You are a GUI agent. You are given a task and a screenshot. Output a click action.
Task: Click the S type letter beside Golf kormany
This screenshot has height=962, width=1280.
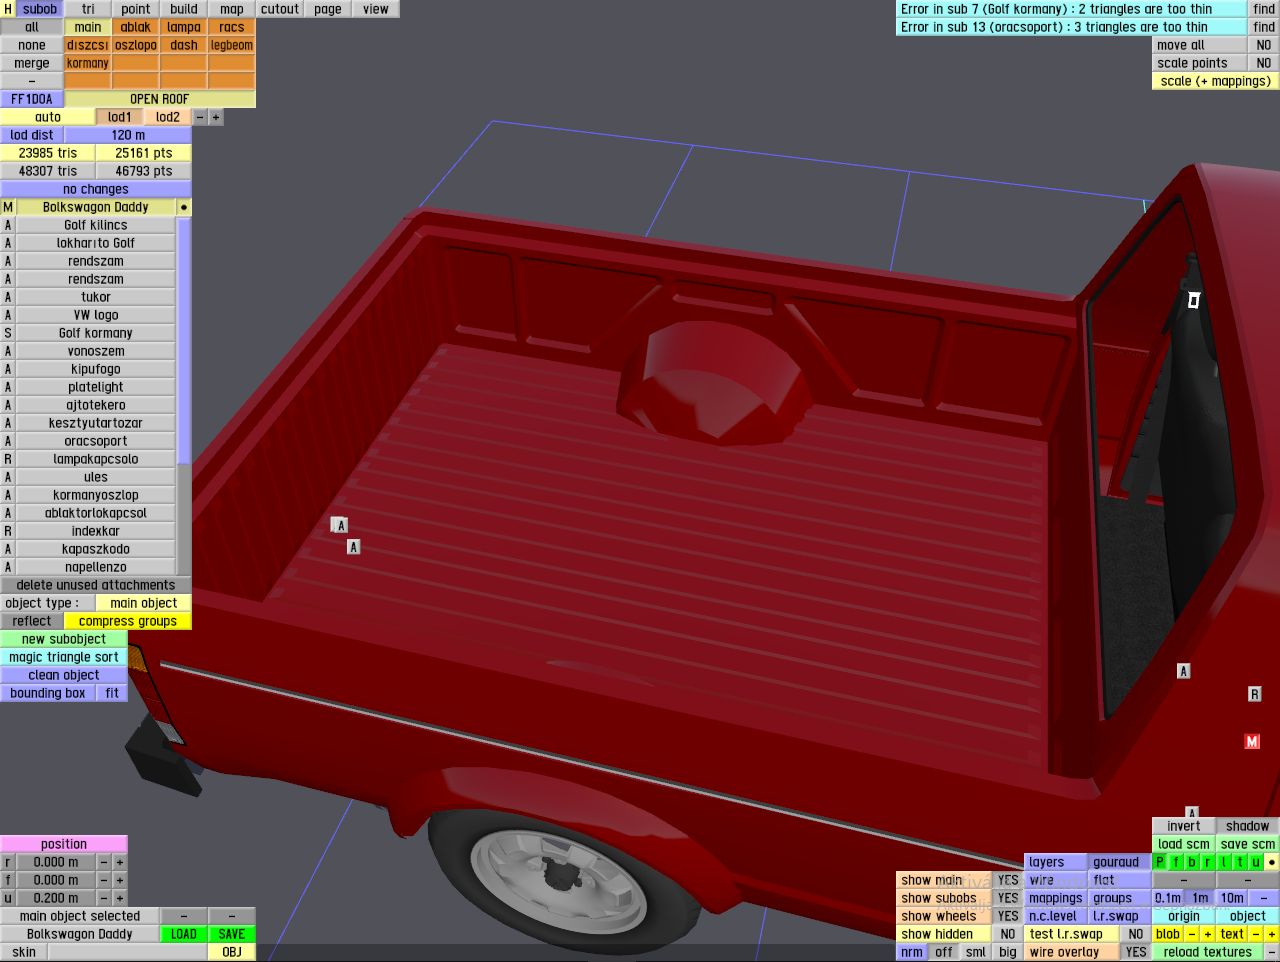(x=8, y=333)
